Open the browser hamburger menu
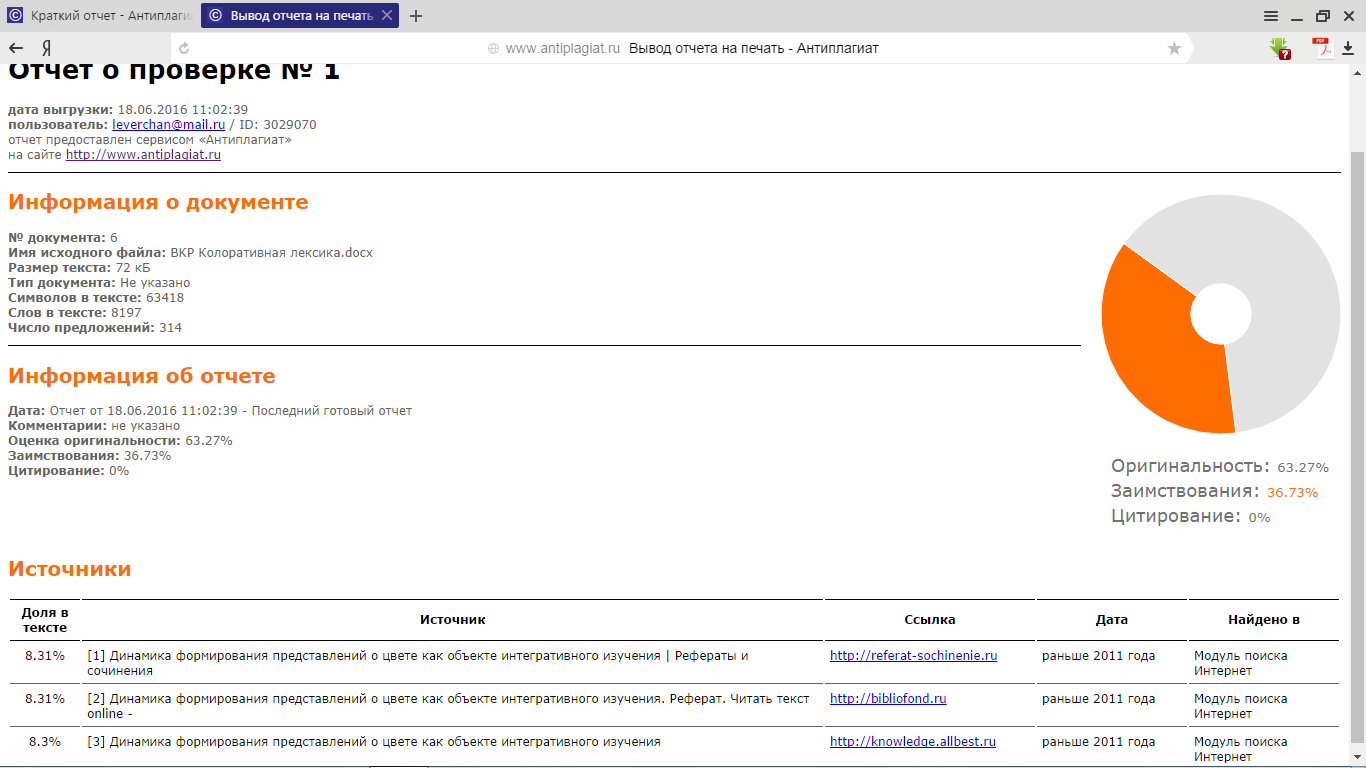 (1271, 16)
